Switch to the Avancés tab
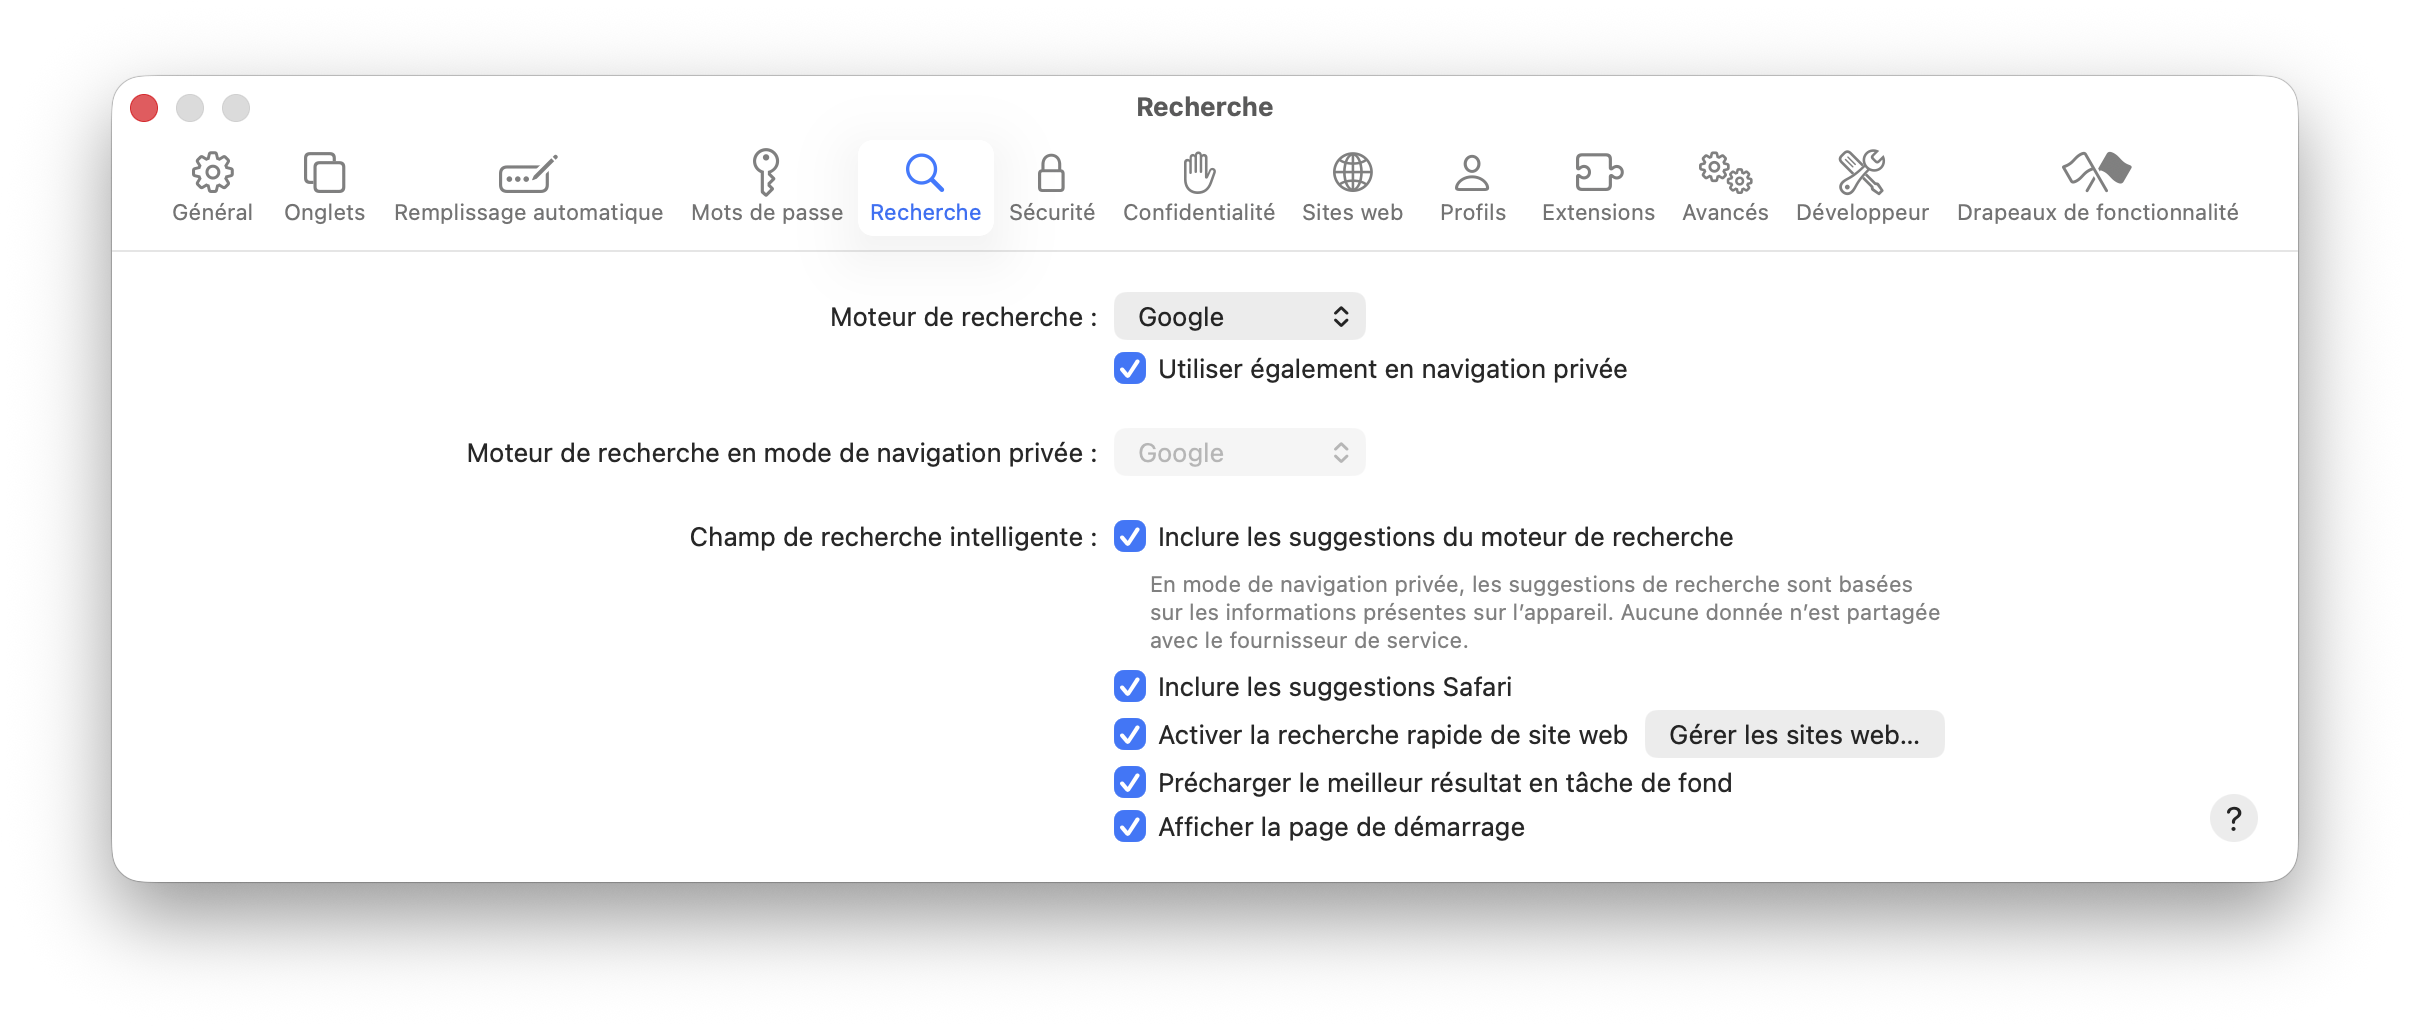Viewport: 2410px width, 1030px height. 1725,187
